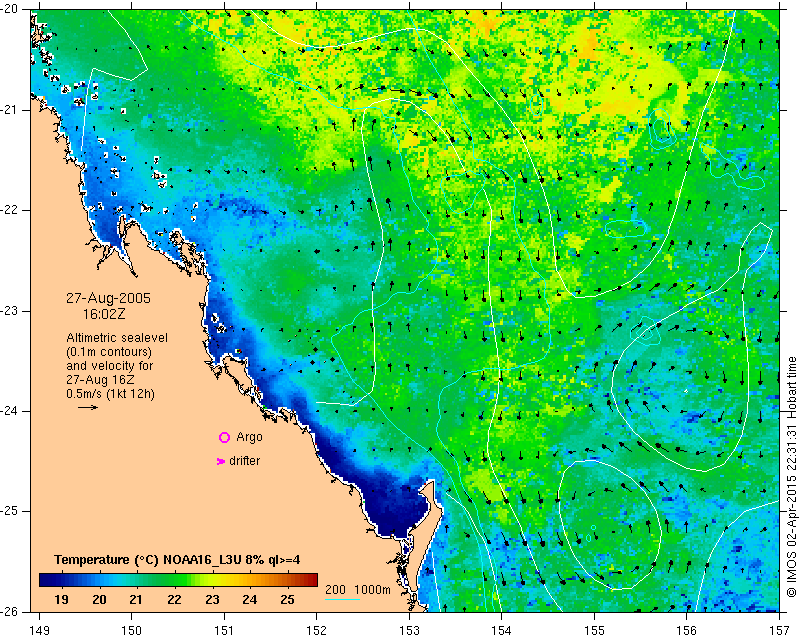Click the 'drifter' legend label
This screenshot has width=800, height=640.
[244, 461]
